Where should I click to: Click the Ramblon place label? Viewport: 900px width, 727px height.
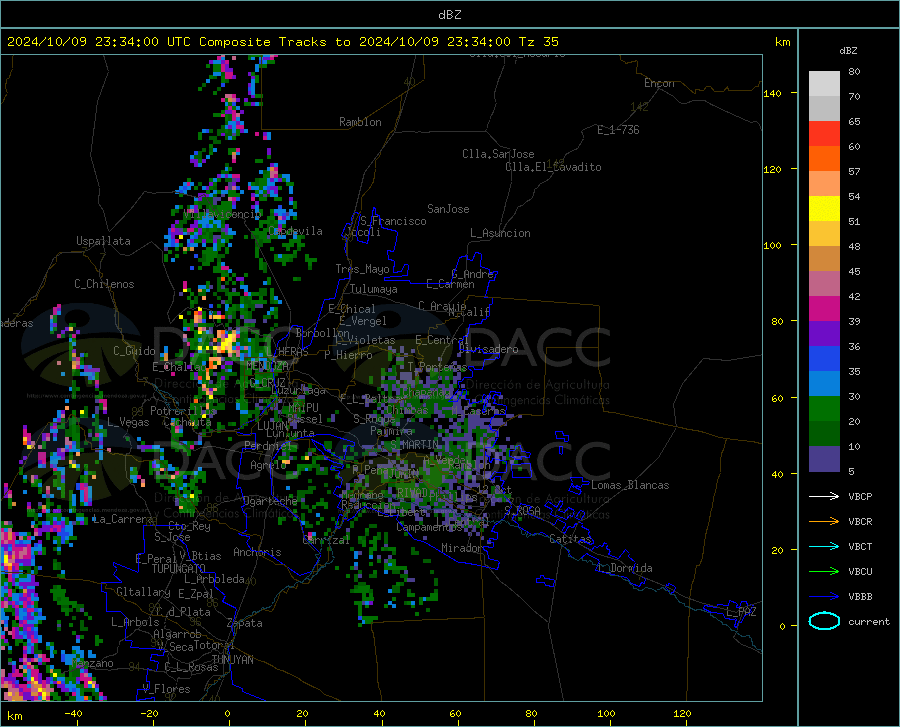[x=360, y=122]
